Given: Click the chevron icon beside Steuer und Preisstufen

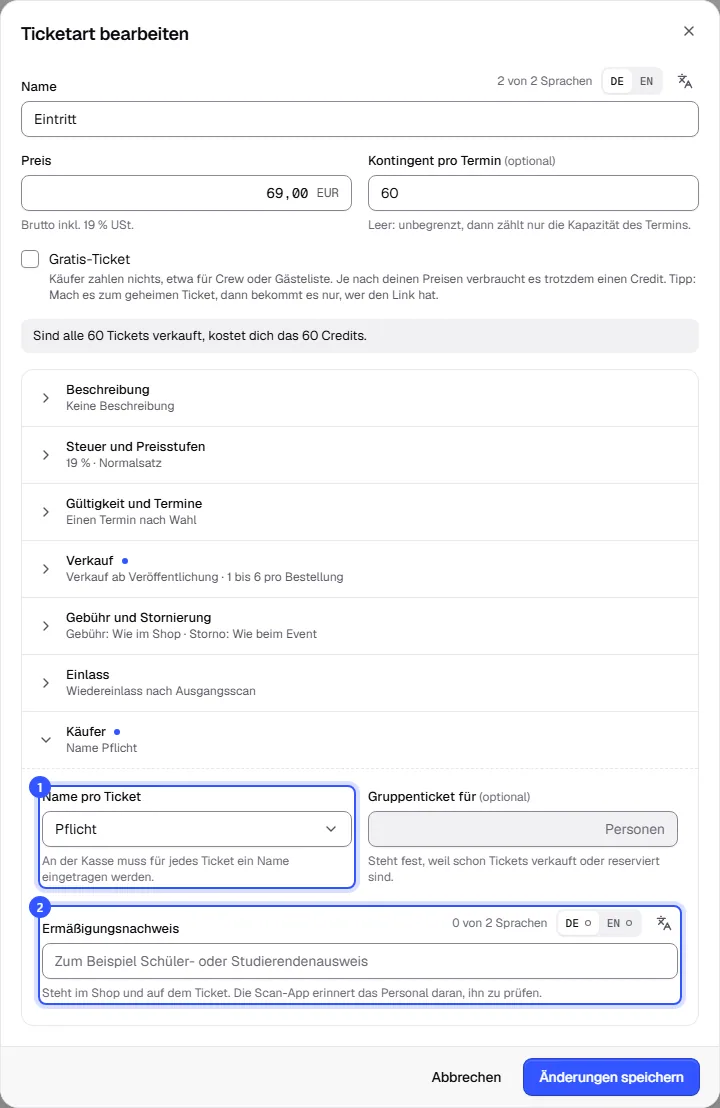Looking at the screenshot, I should [x=46, y=455].
